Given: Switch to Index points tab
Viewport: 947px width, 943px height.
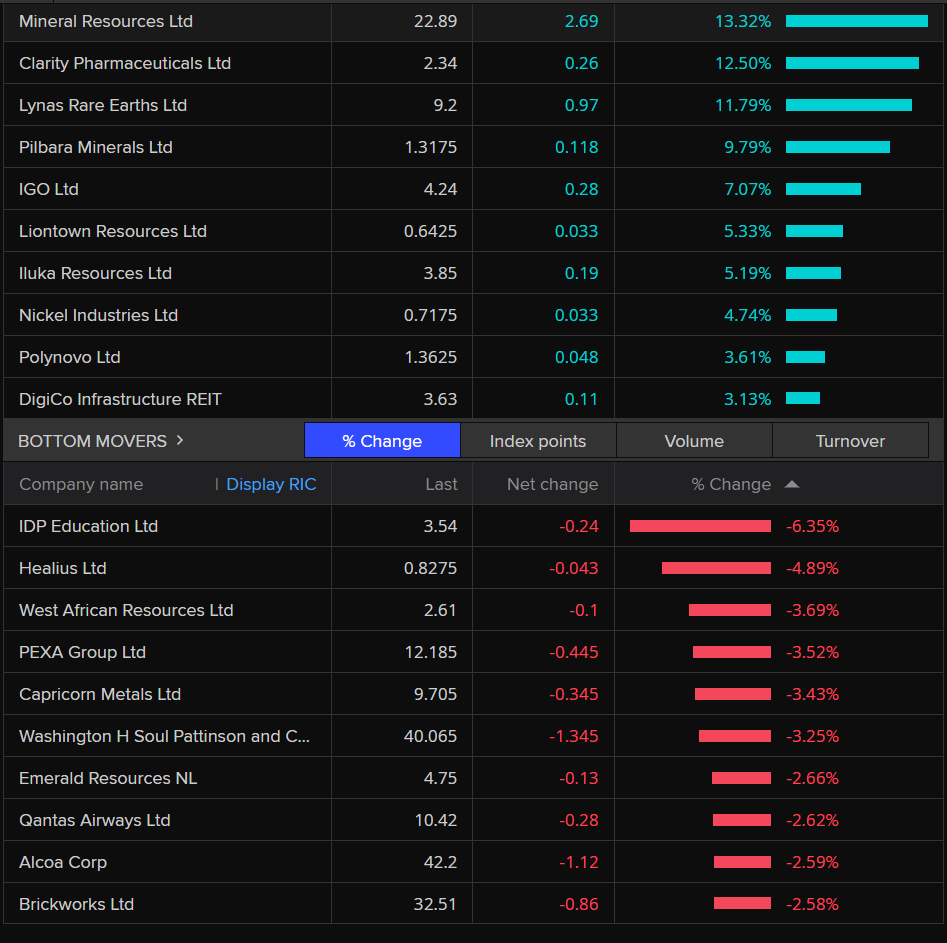Looking at the screenshot, I should click(x=538, y=441).
